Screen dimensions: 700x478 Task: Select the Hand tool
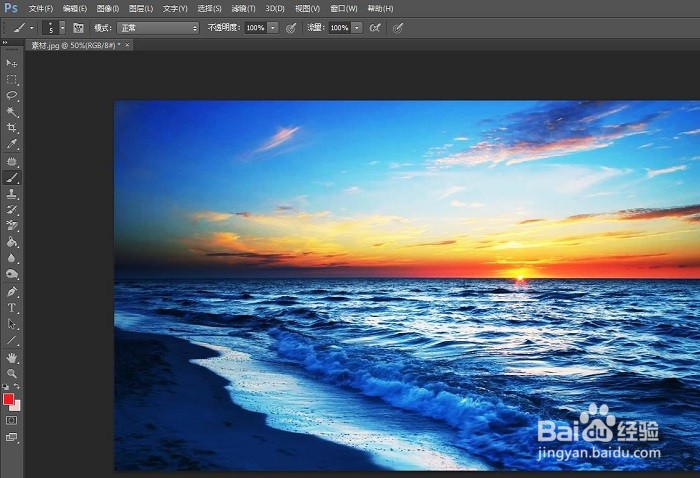[x=12, y=357]
